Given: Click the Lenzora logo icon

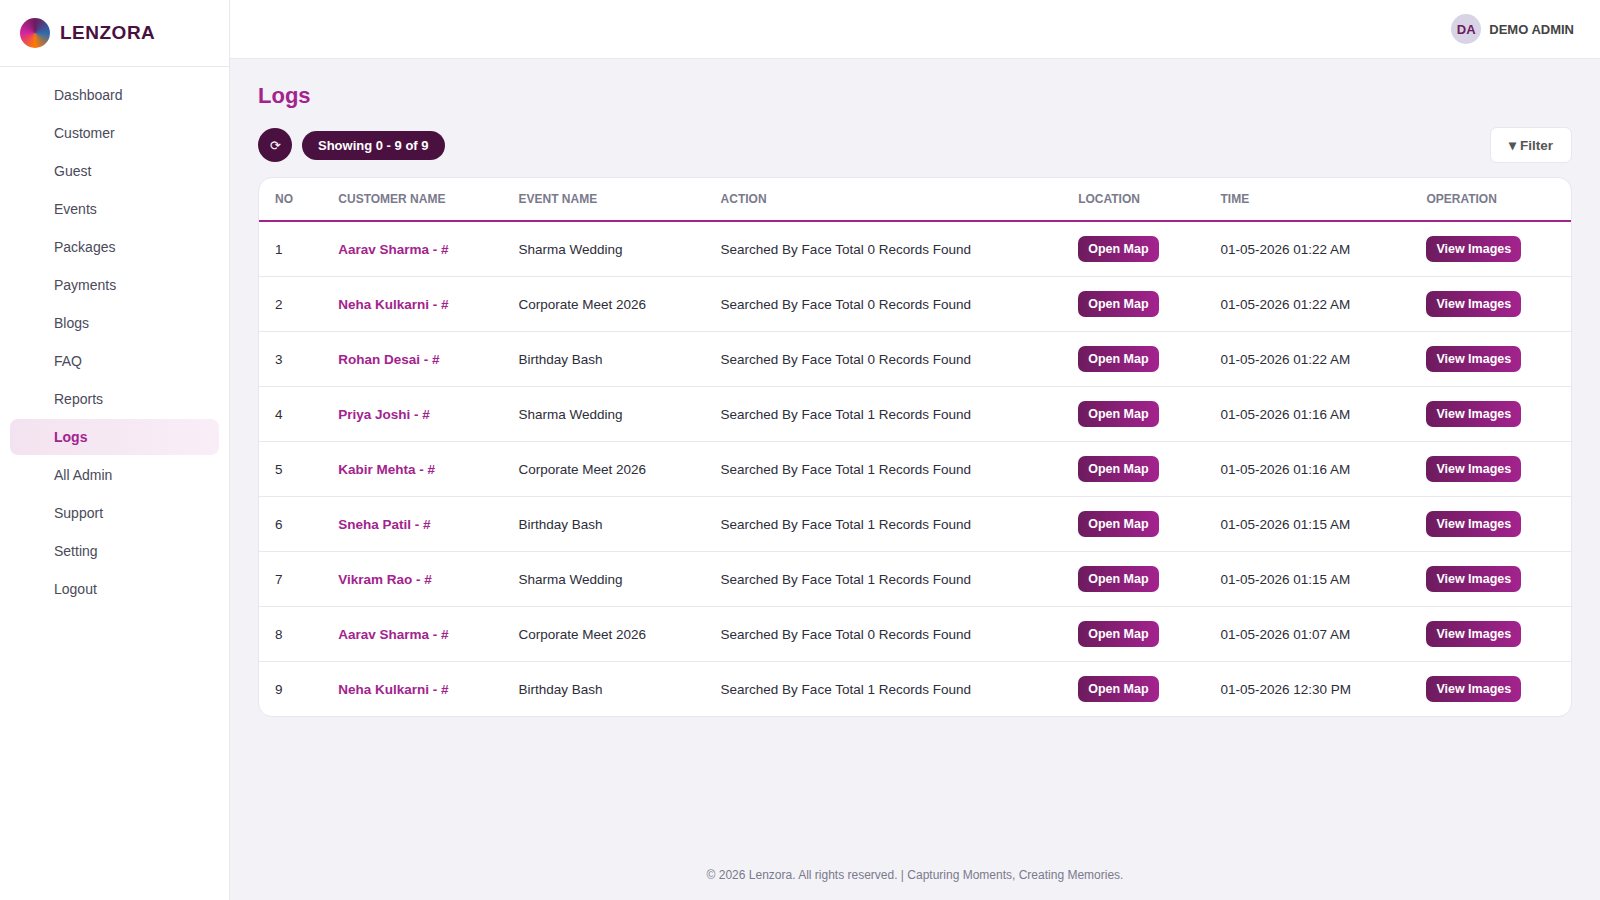Looking at the screenshot, I should [x=35, y=33].
